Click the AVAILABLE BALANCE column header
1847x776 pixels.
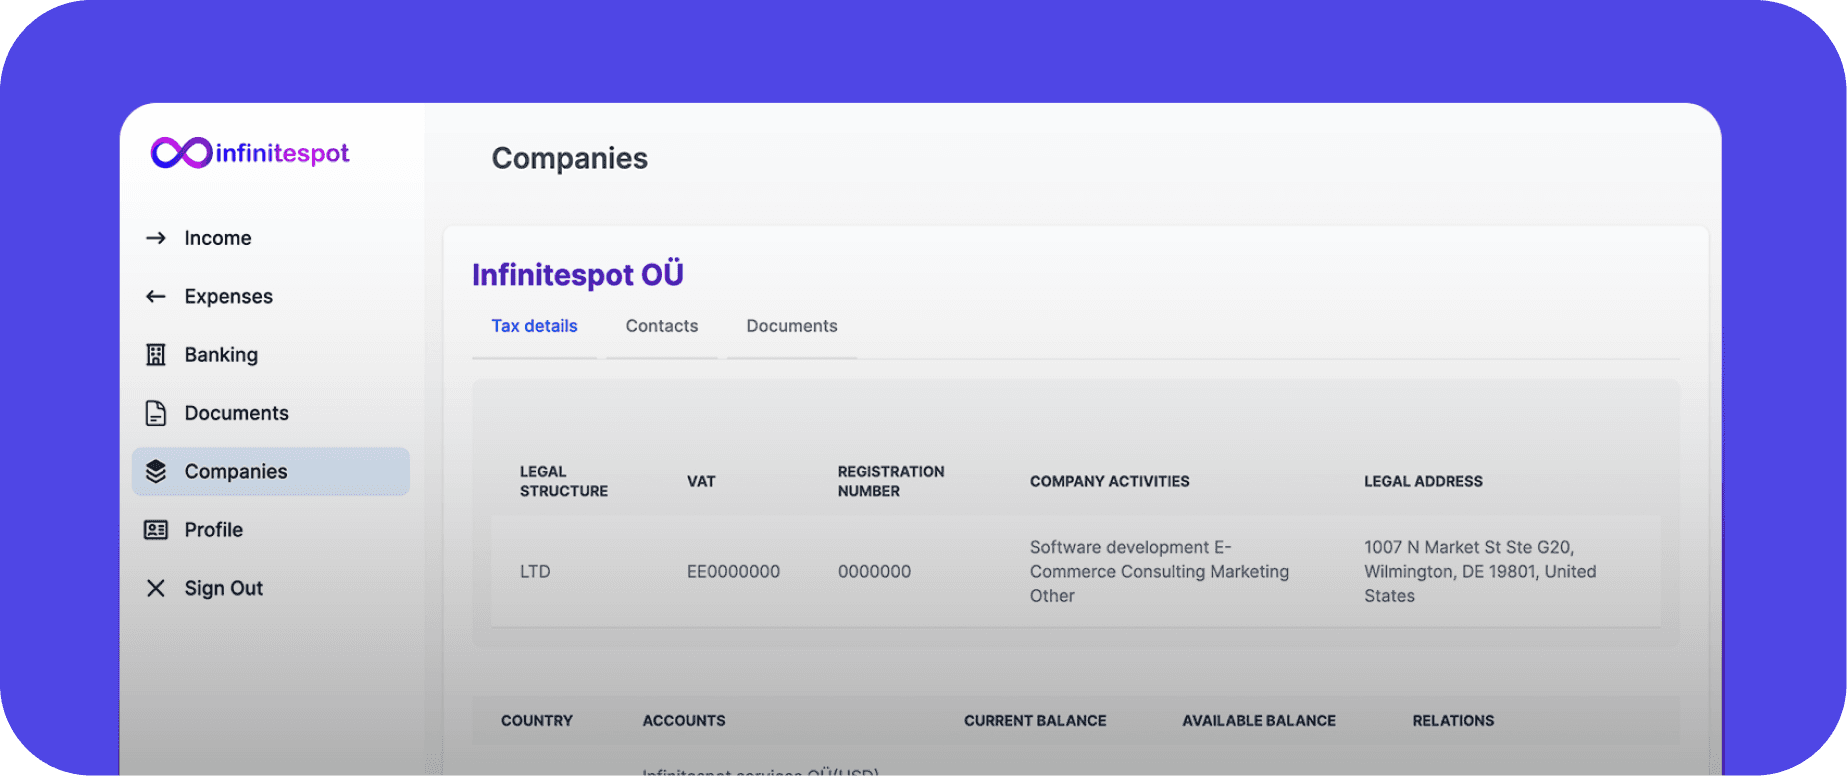pos(1259,720)
